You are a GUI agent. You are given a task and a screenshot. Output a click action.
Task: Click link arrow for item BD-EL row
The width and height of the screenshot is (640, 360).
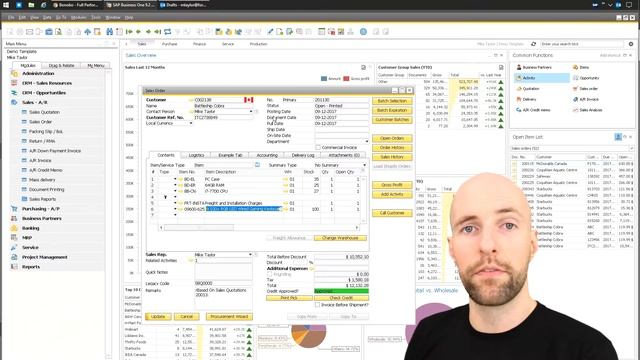point(180,179)
